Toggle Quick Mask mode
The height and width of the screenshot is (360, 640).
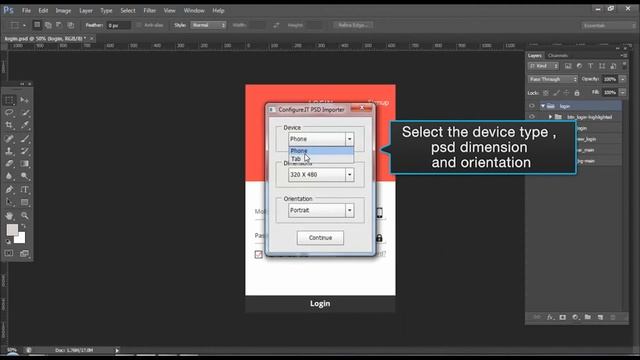pyautogui.click(x=9, y=253)
